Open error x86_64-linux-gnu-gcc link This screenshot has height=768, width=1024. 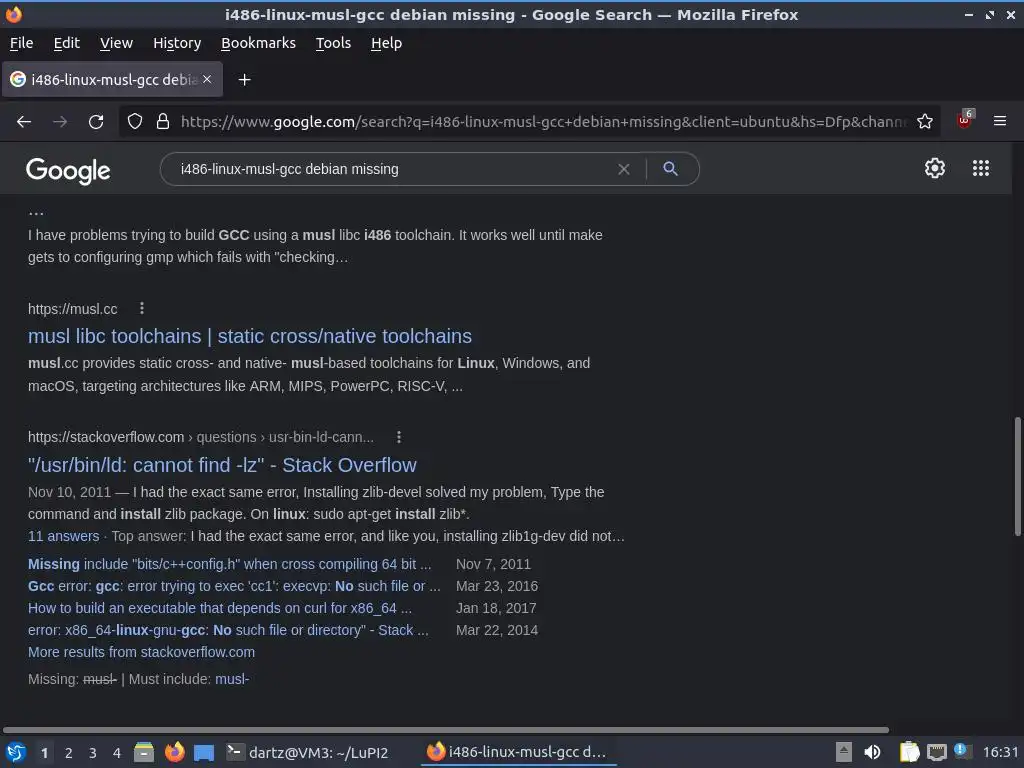[x=228, y=630]
